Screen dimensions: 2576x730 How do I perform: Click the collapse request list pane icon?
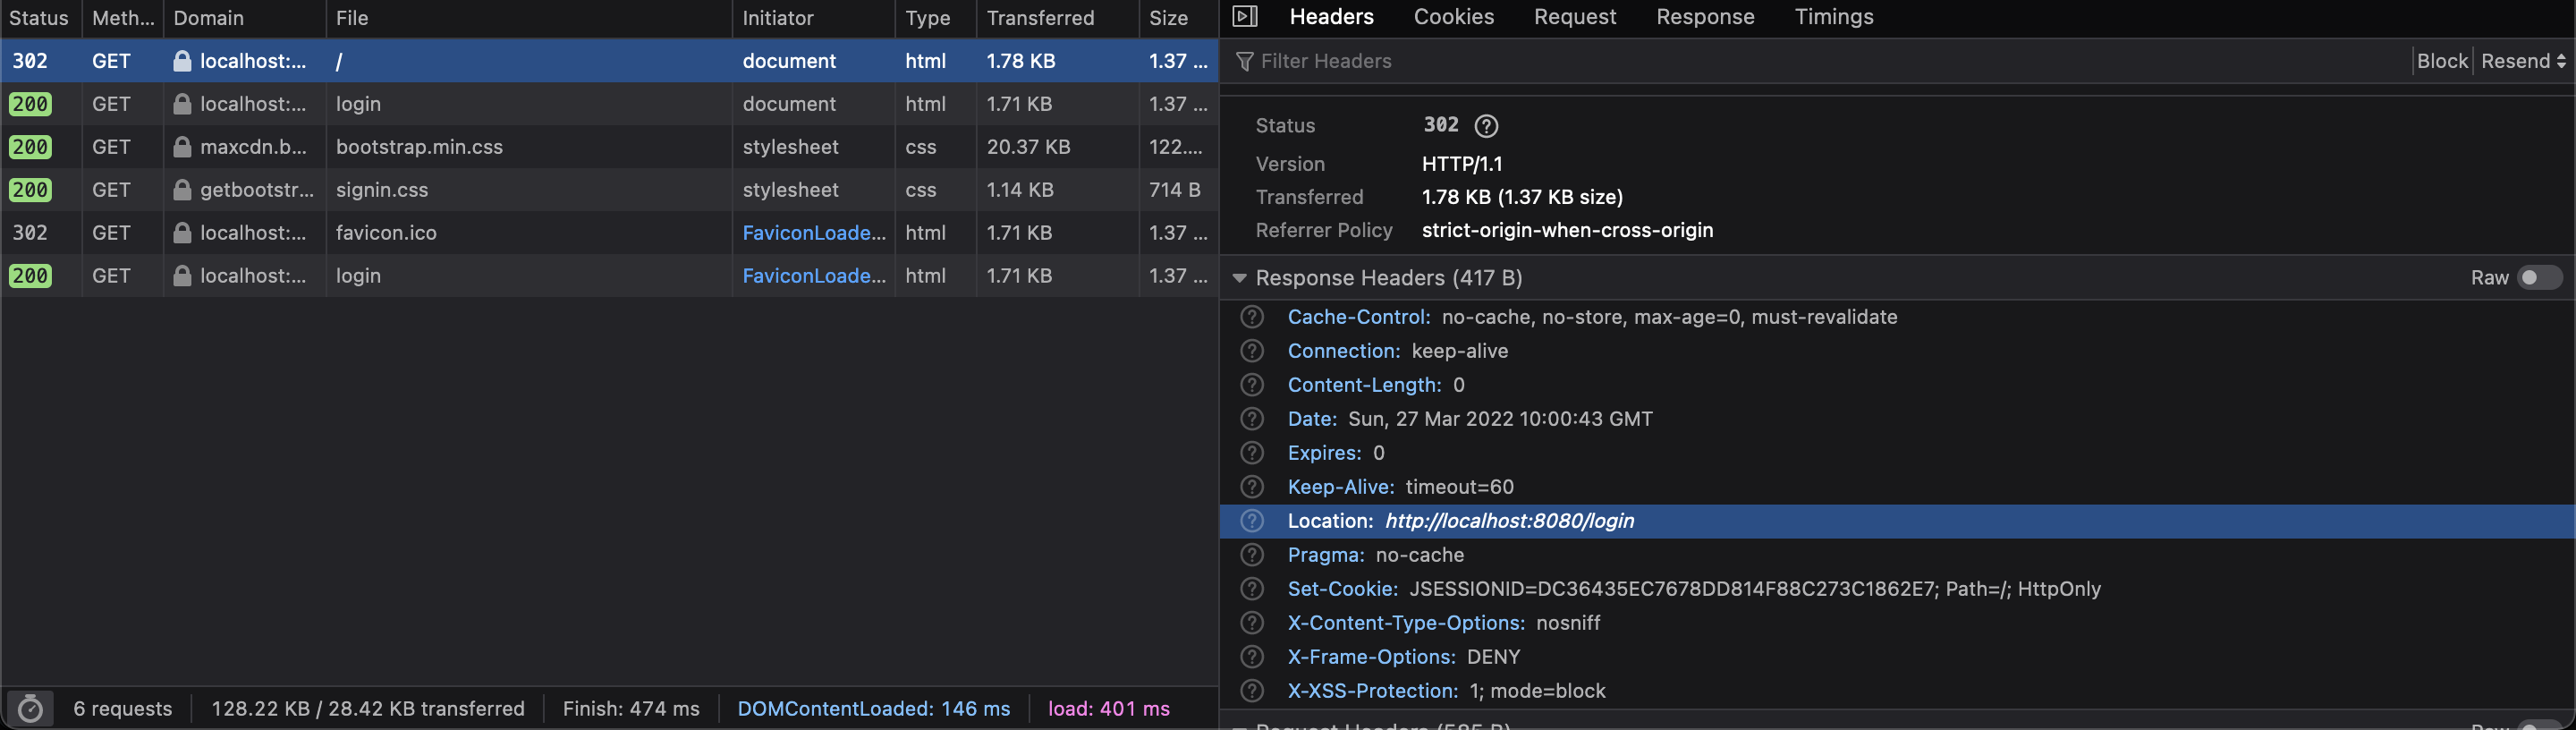click(1244, 16)
